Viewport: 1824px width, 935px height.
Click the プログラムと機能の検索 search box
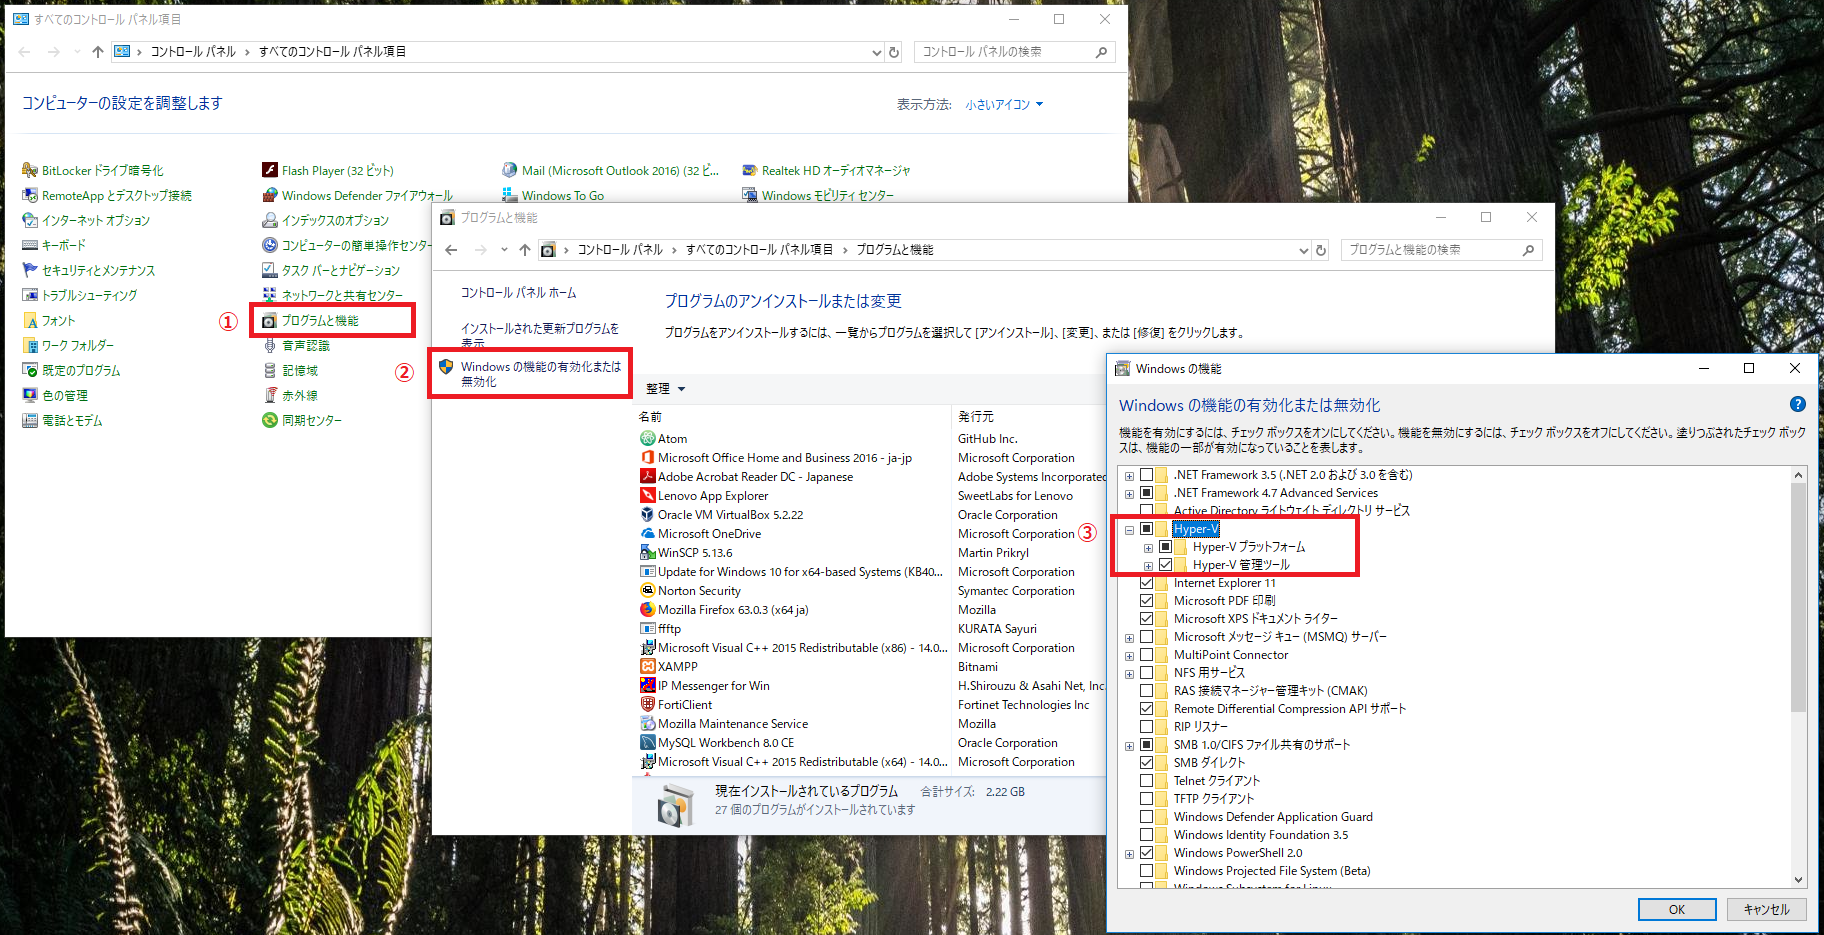pyautogui.click(x=1430, y=250)
